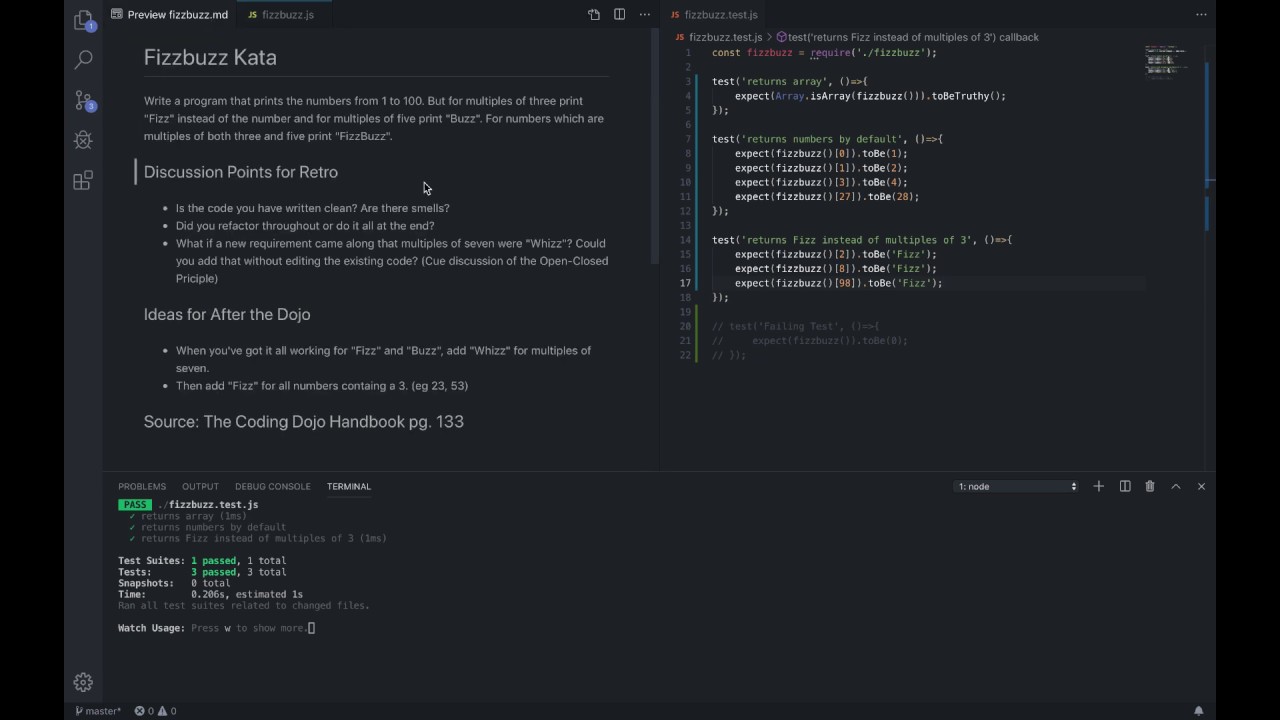Open the Manage gear menu
The image size is (1280, 720).
tap(84, 682)
